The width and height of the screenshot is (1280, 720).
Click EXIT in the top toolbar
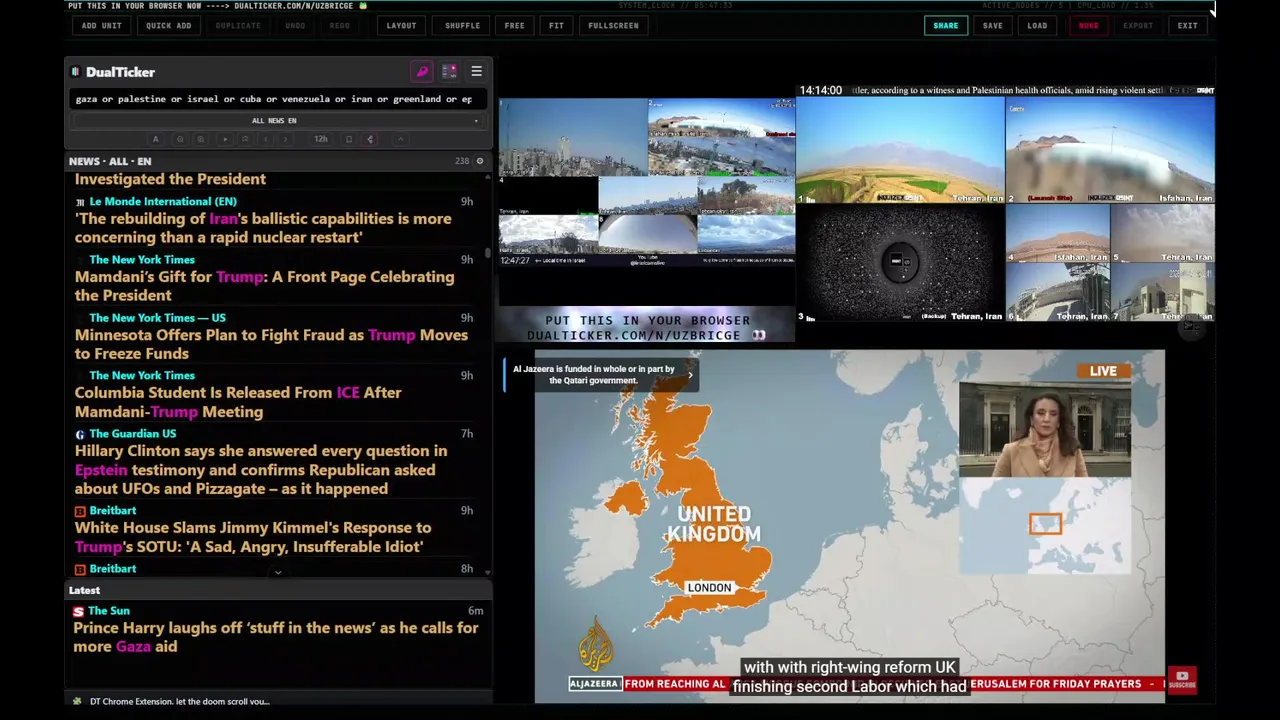(1187, 26)
